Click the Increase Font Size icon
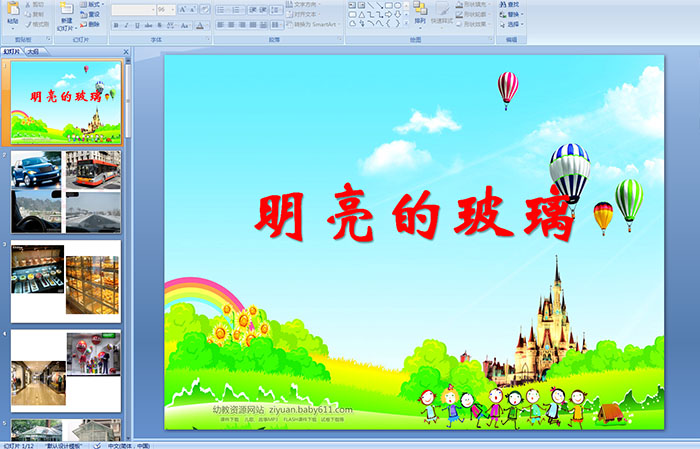700x449 pixels. [181, 9]
